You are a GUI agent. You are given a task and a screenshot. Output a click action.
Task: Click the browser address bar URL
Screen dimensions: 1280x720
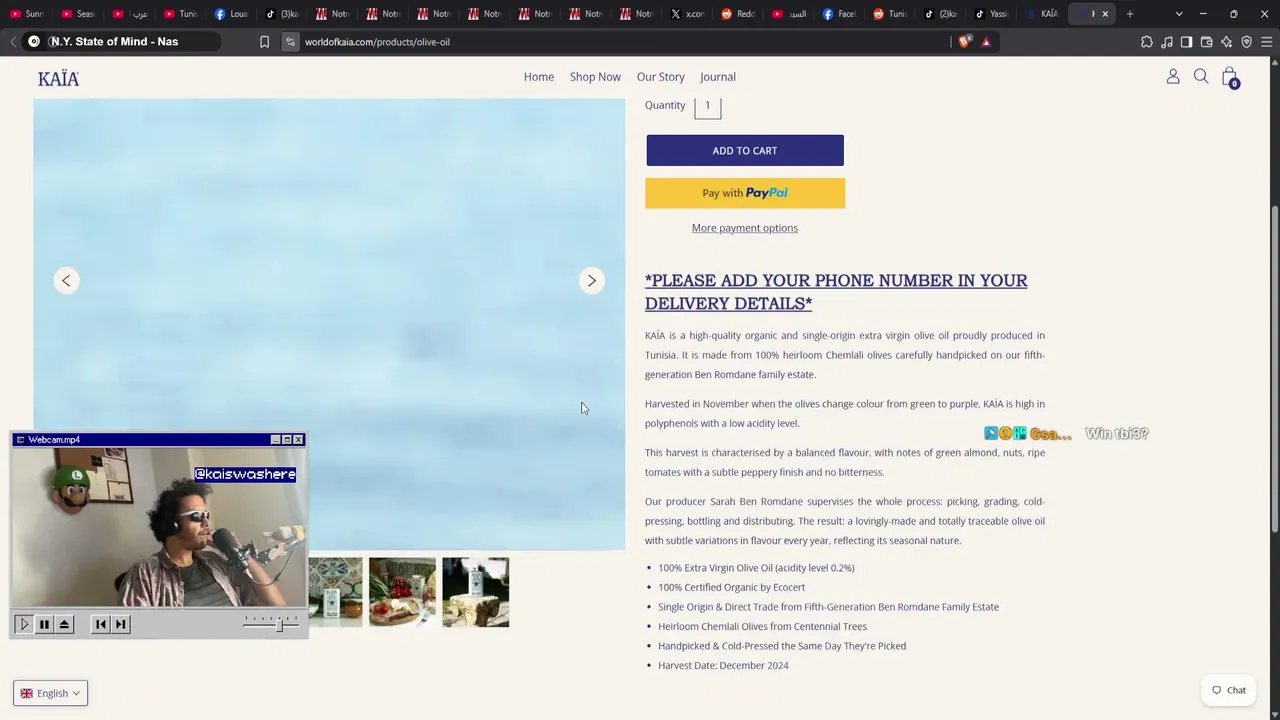pos(377,42)
